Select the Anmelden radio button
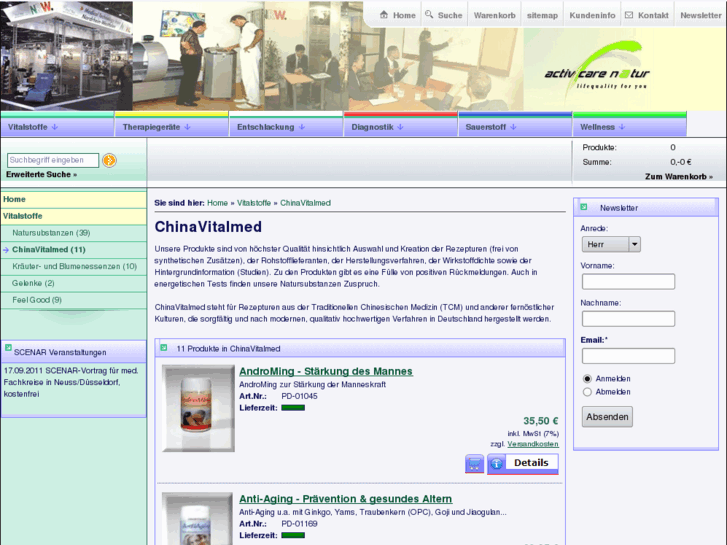The width and height of the screenshot is (727, 545). point(587,378)
